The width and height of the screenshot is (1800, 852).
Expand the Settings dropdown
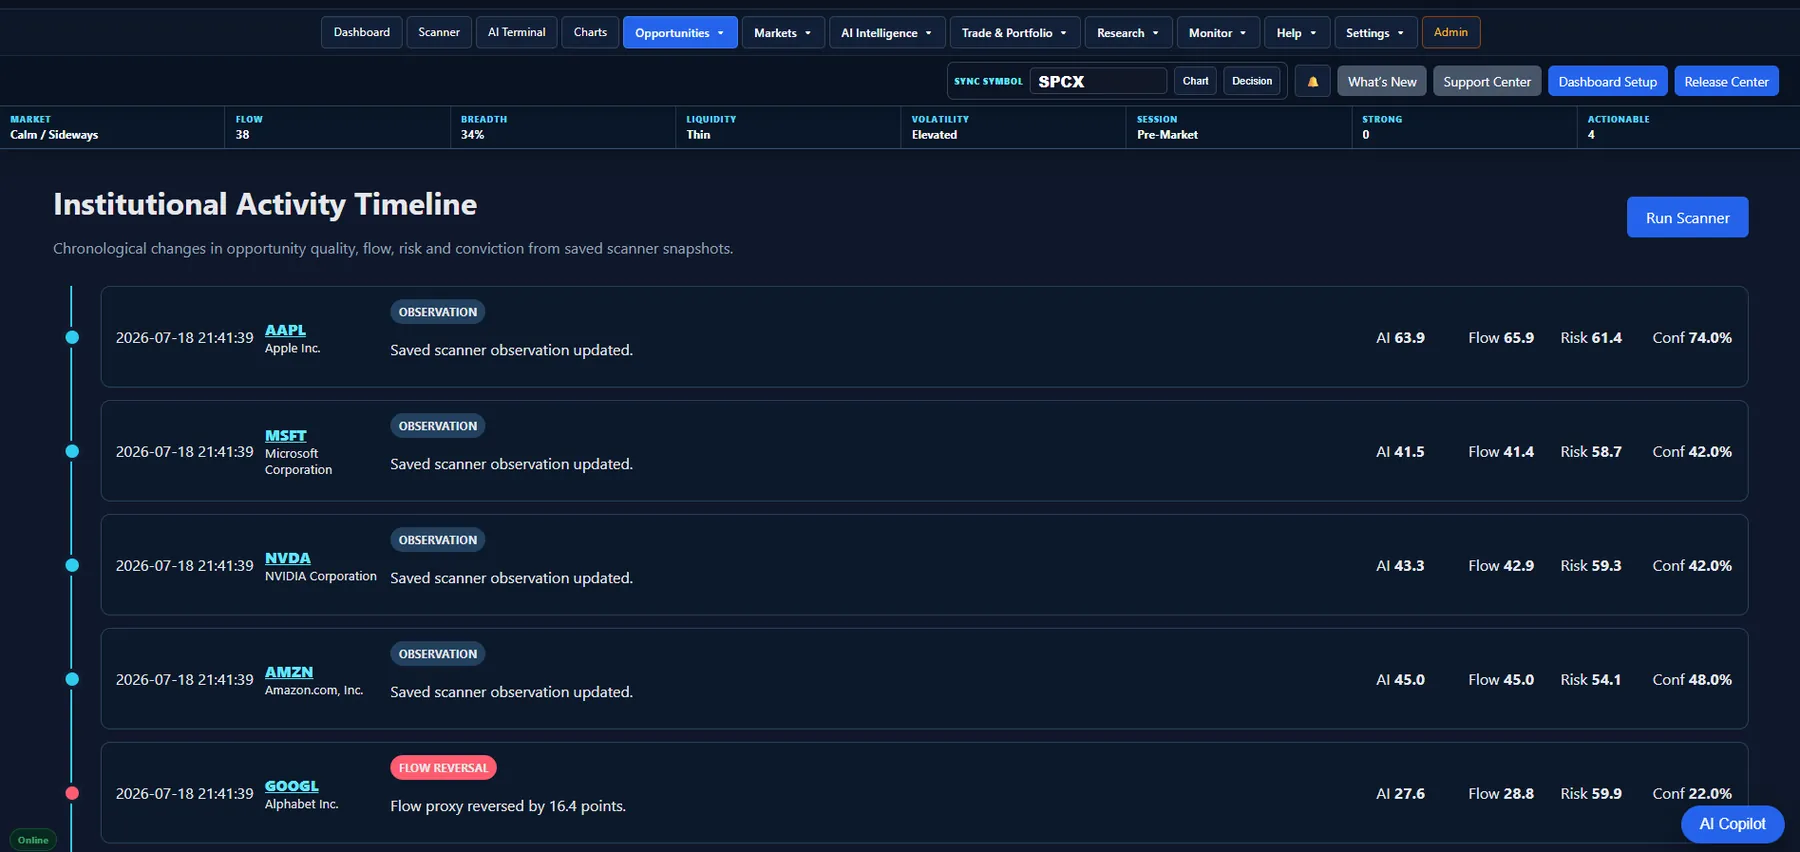[x=1375, y=32]
